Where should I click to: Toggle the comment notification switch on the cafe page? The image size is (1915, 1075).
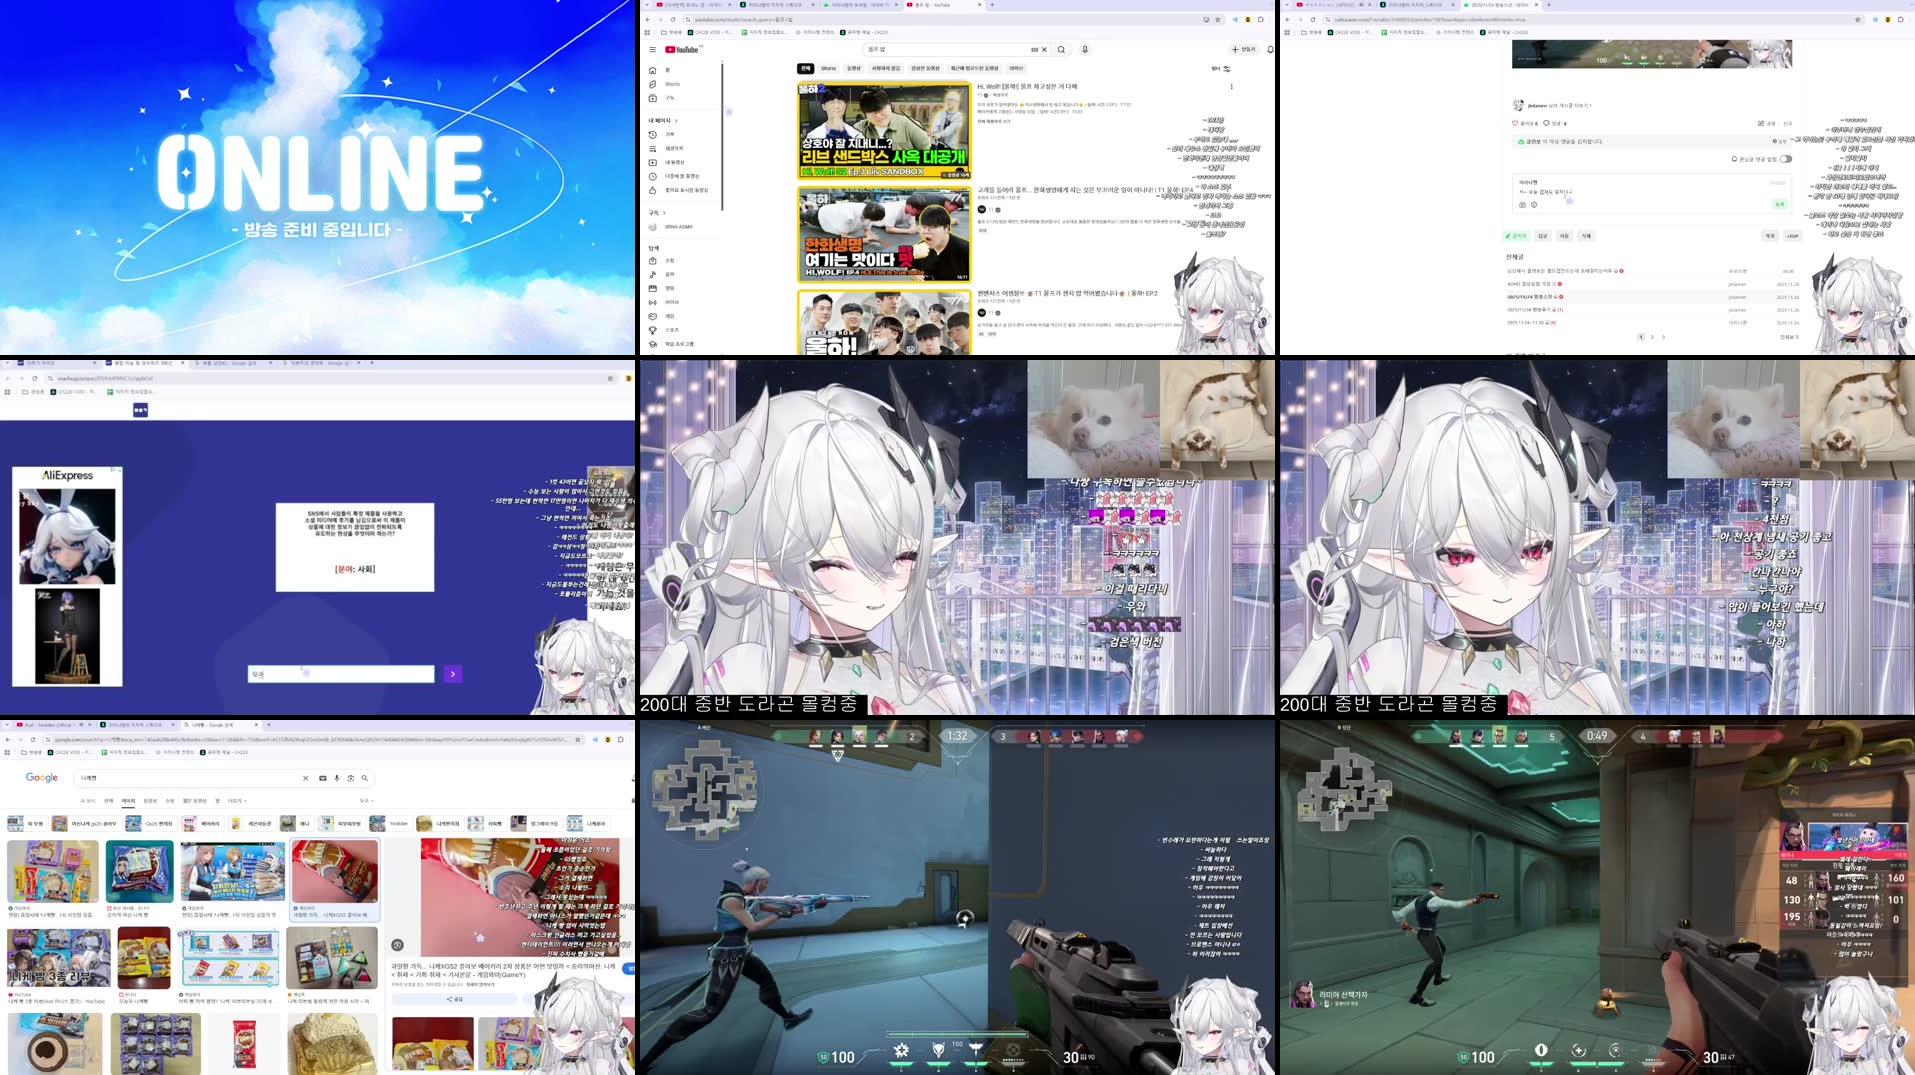click(x=1786, y=159)
